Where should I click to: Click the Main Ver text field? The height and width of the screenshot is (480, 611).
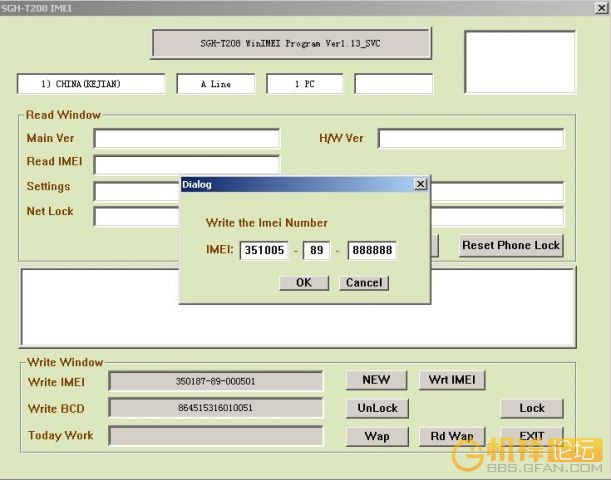point(187,139)
